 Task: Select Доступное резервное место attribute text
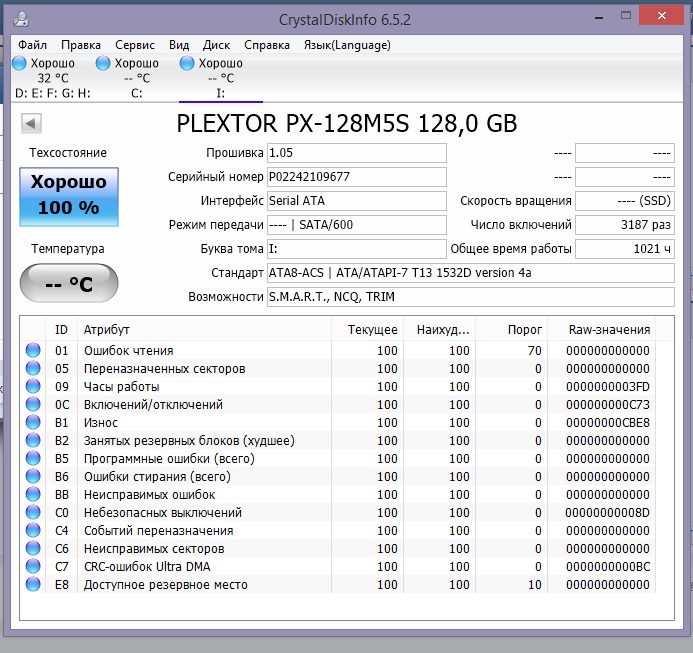point(166,585)
